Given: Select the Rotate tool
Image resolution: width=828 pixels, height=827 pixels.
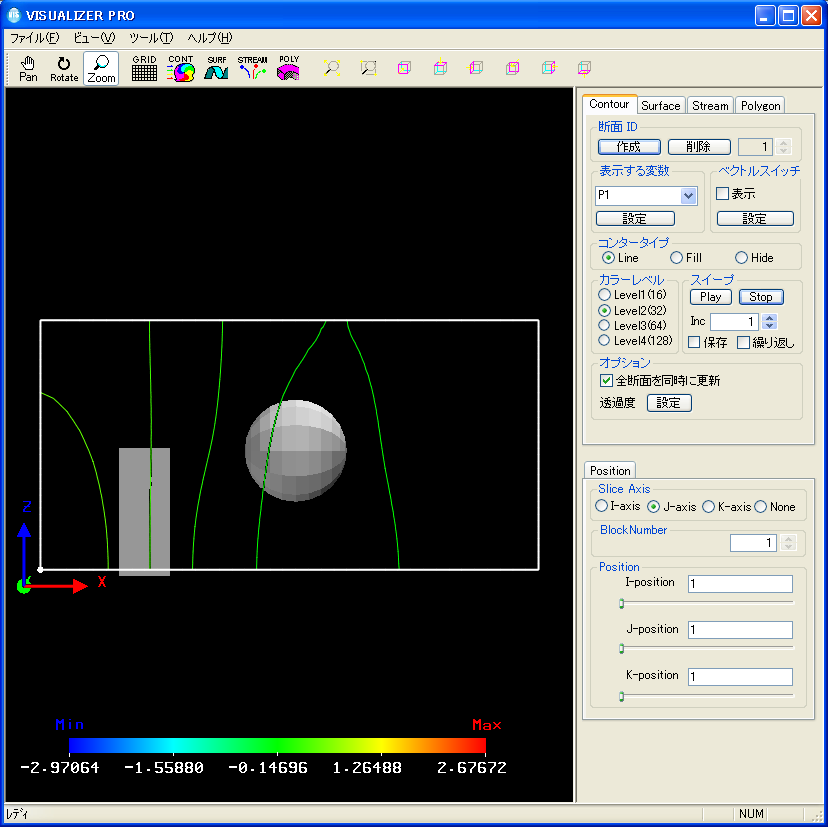Looking at the screenshot, I should (x=64, y=68).
